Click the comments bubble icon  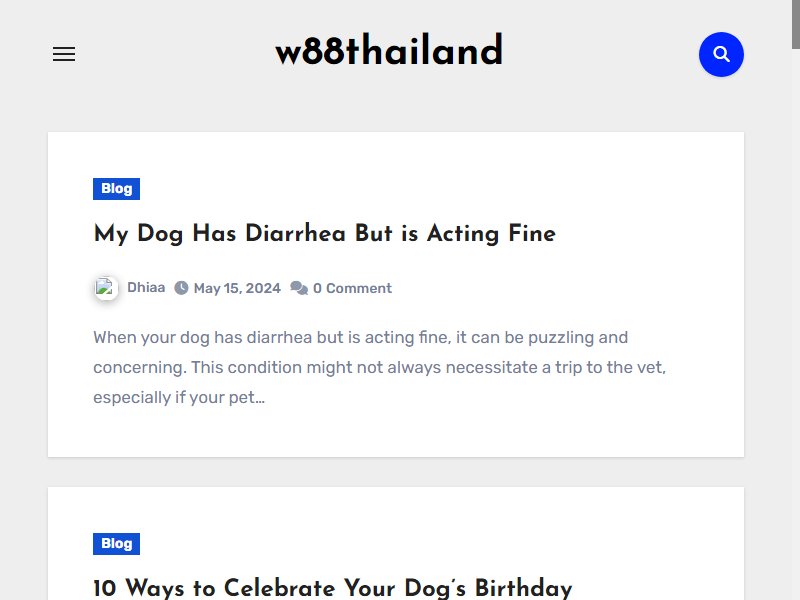(x=299, y=288)
